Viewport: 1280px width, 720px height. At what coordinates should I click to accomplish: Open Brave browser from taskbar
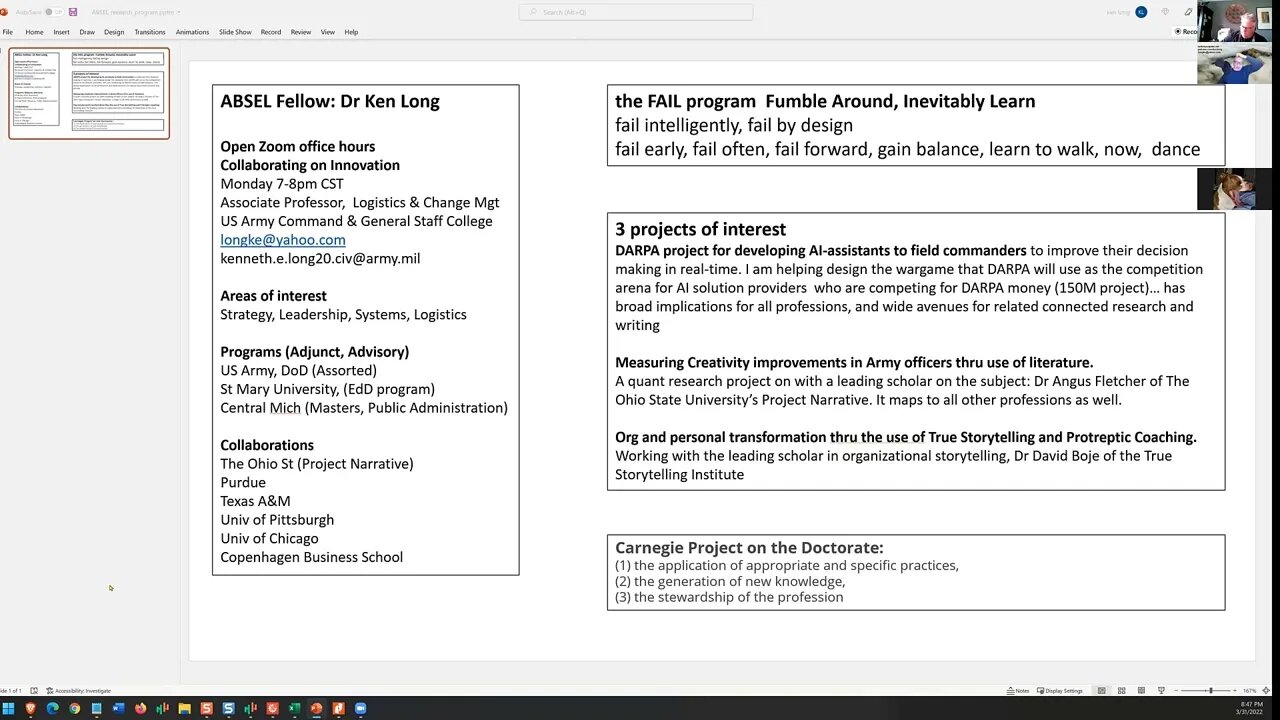click(x=31, y=709)
